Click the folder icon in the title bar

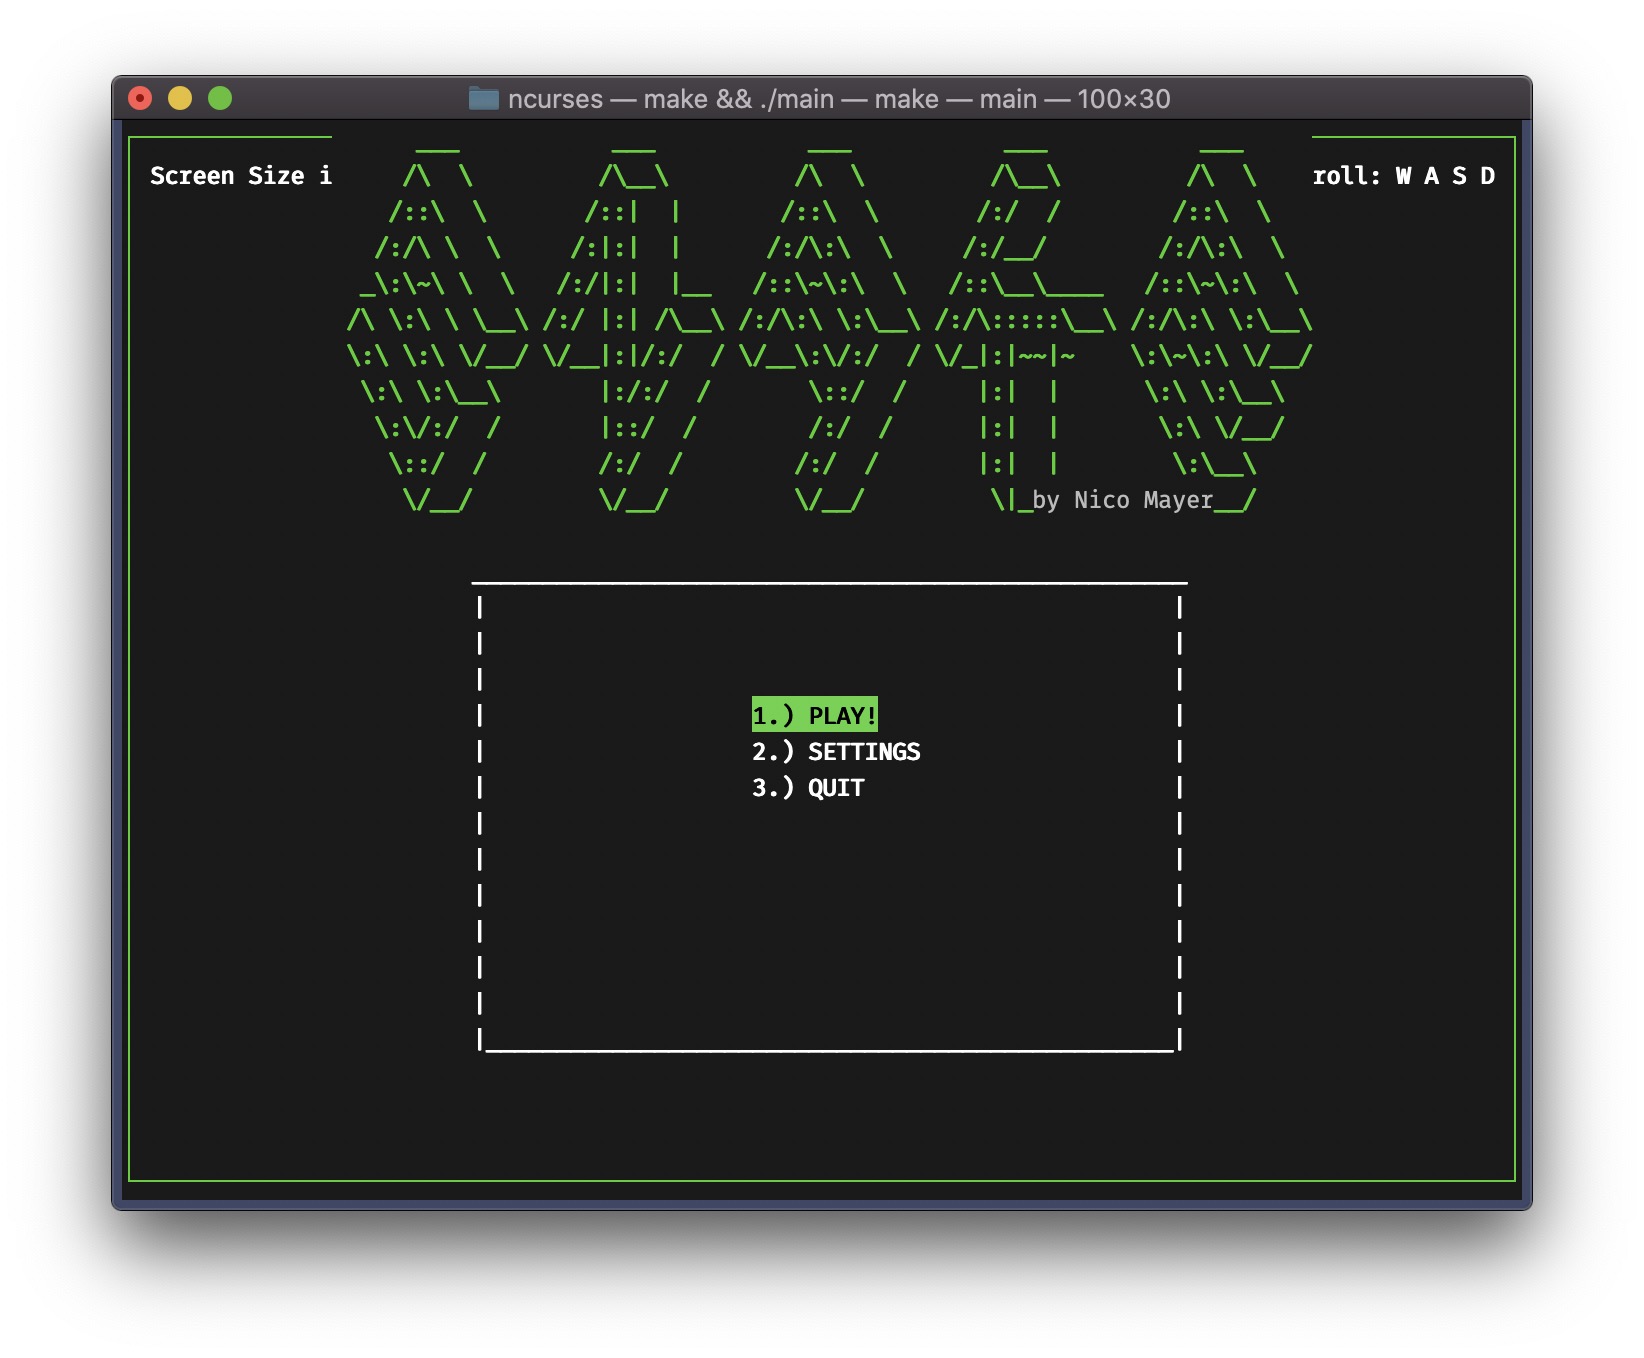486,98
